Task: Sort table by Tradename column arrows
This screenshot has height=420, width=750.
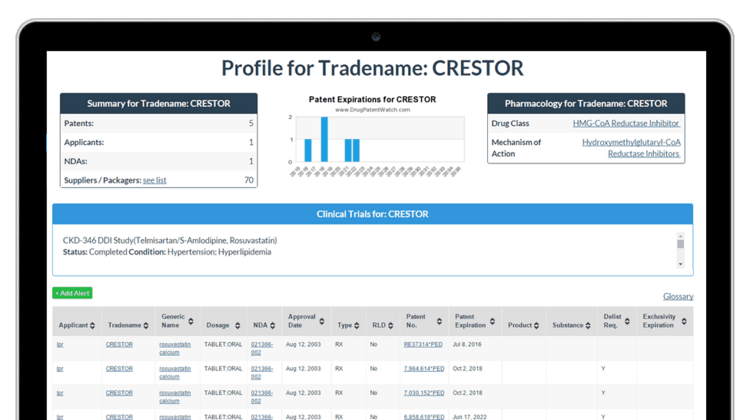Action: click(146, 325)
